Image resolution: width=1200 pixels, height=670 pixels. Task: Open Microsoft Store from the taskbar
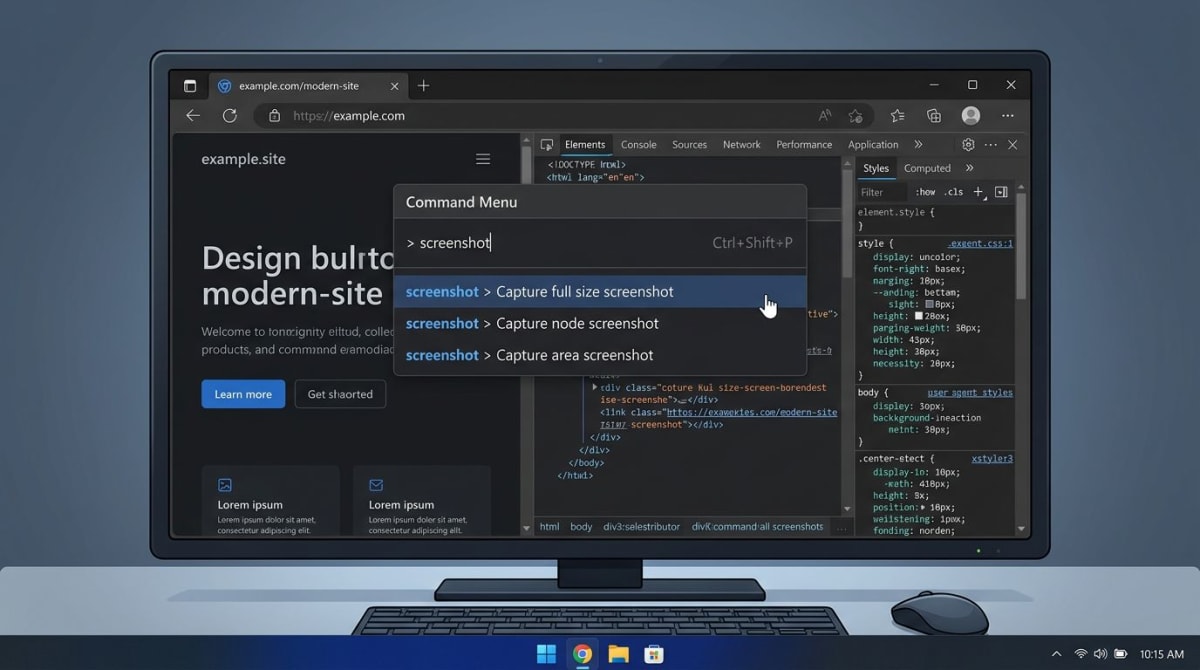coord(654,654)
